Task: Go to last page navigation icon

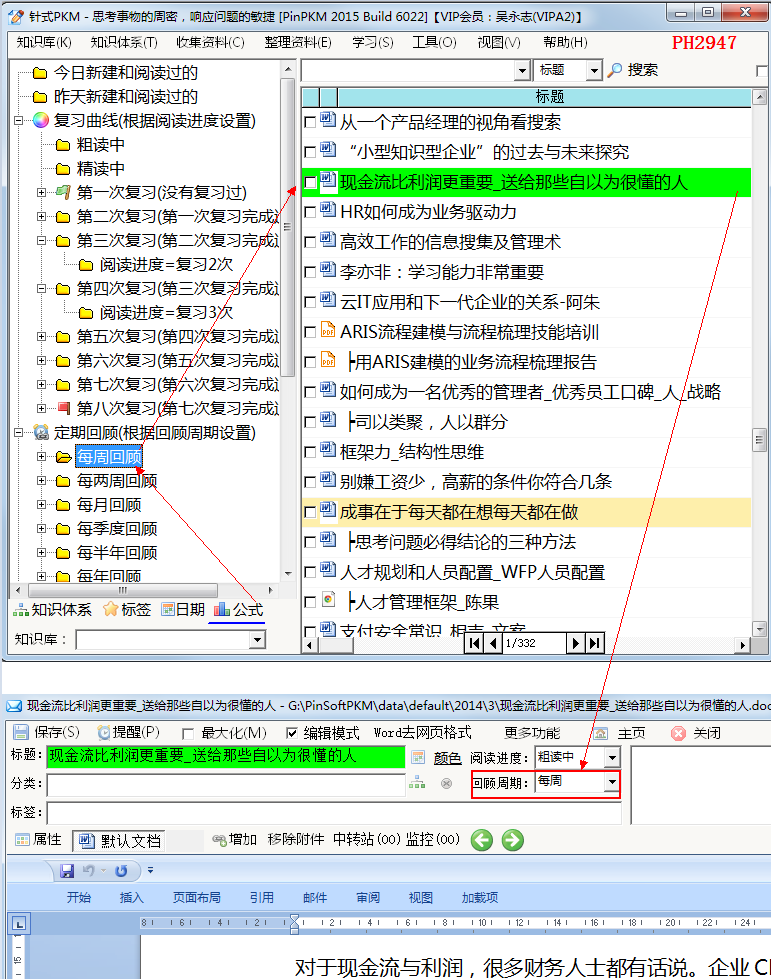Action: [594, 642]
